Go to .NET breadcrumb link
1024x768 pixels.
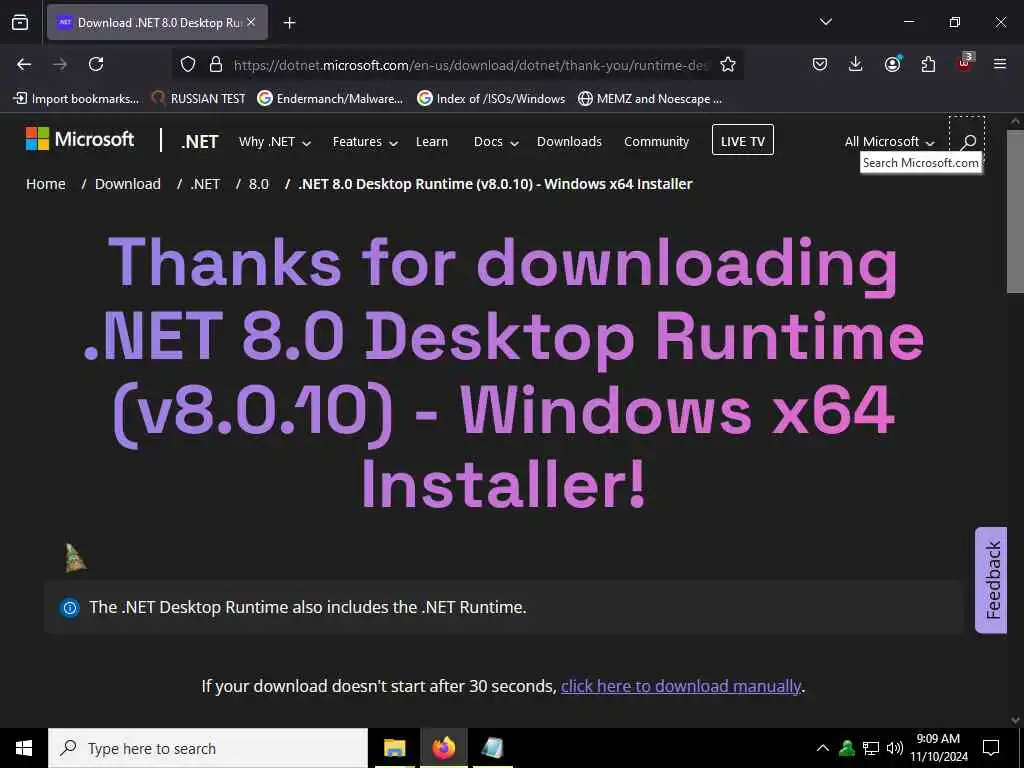(205, 184)
